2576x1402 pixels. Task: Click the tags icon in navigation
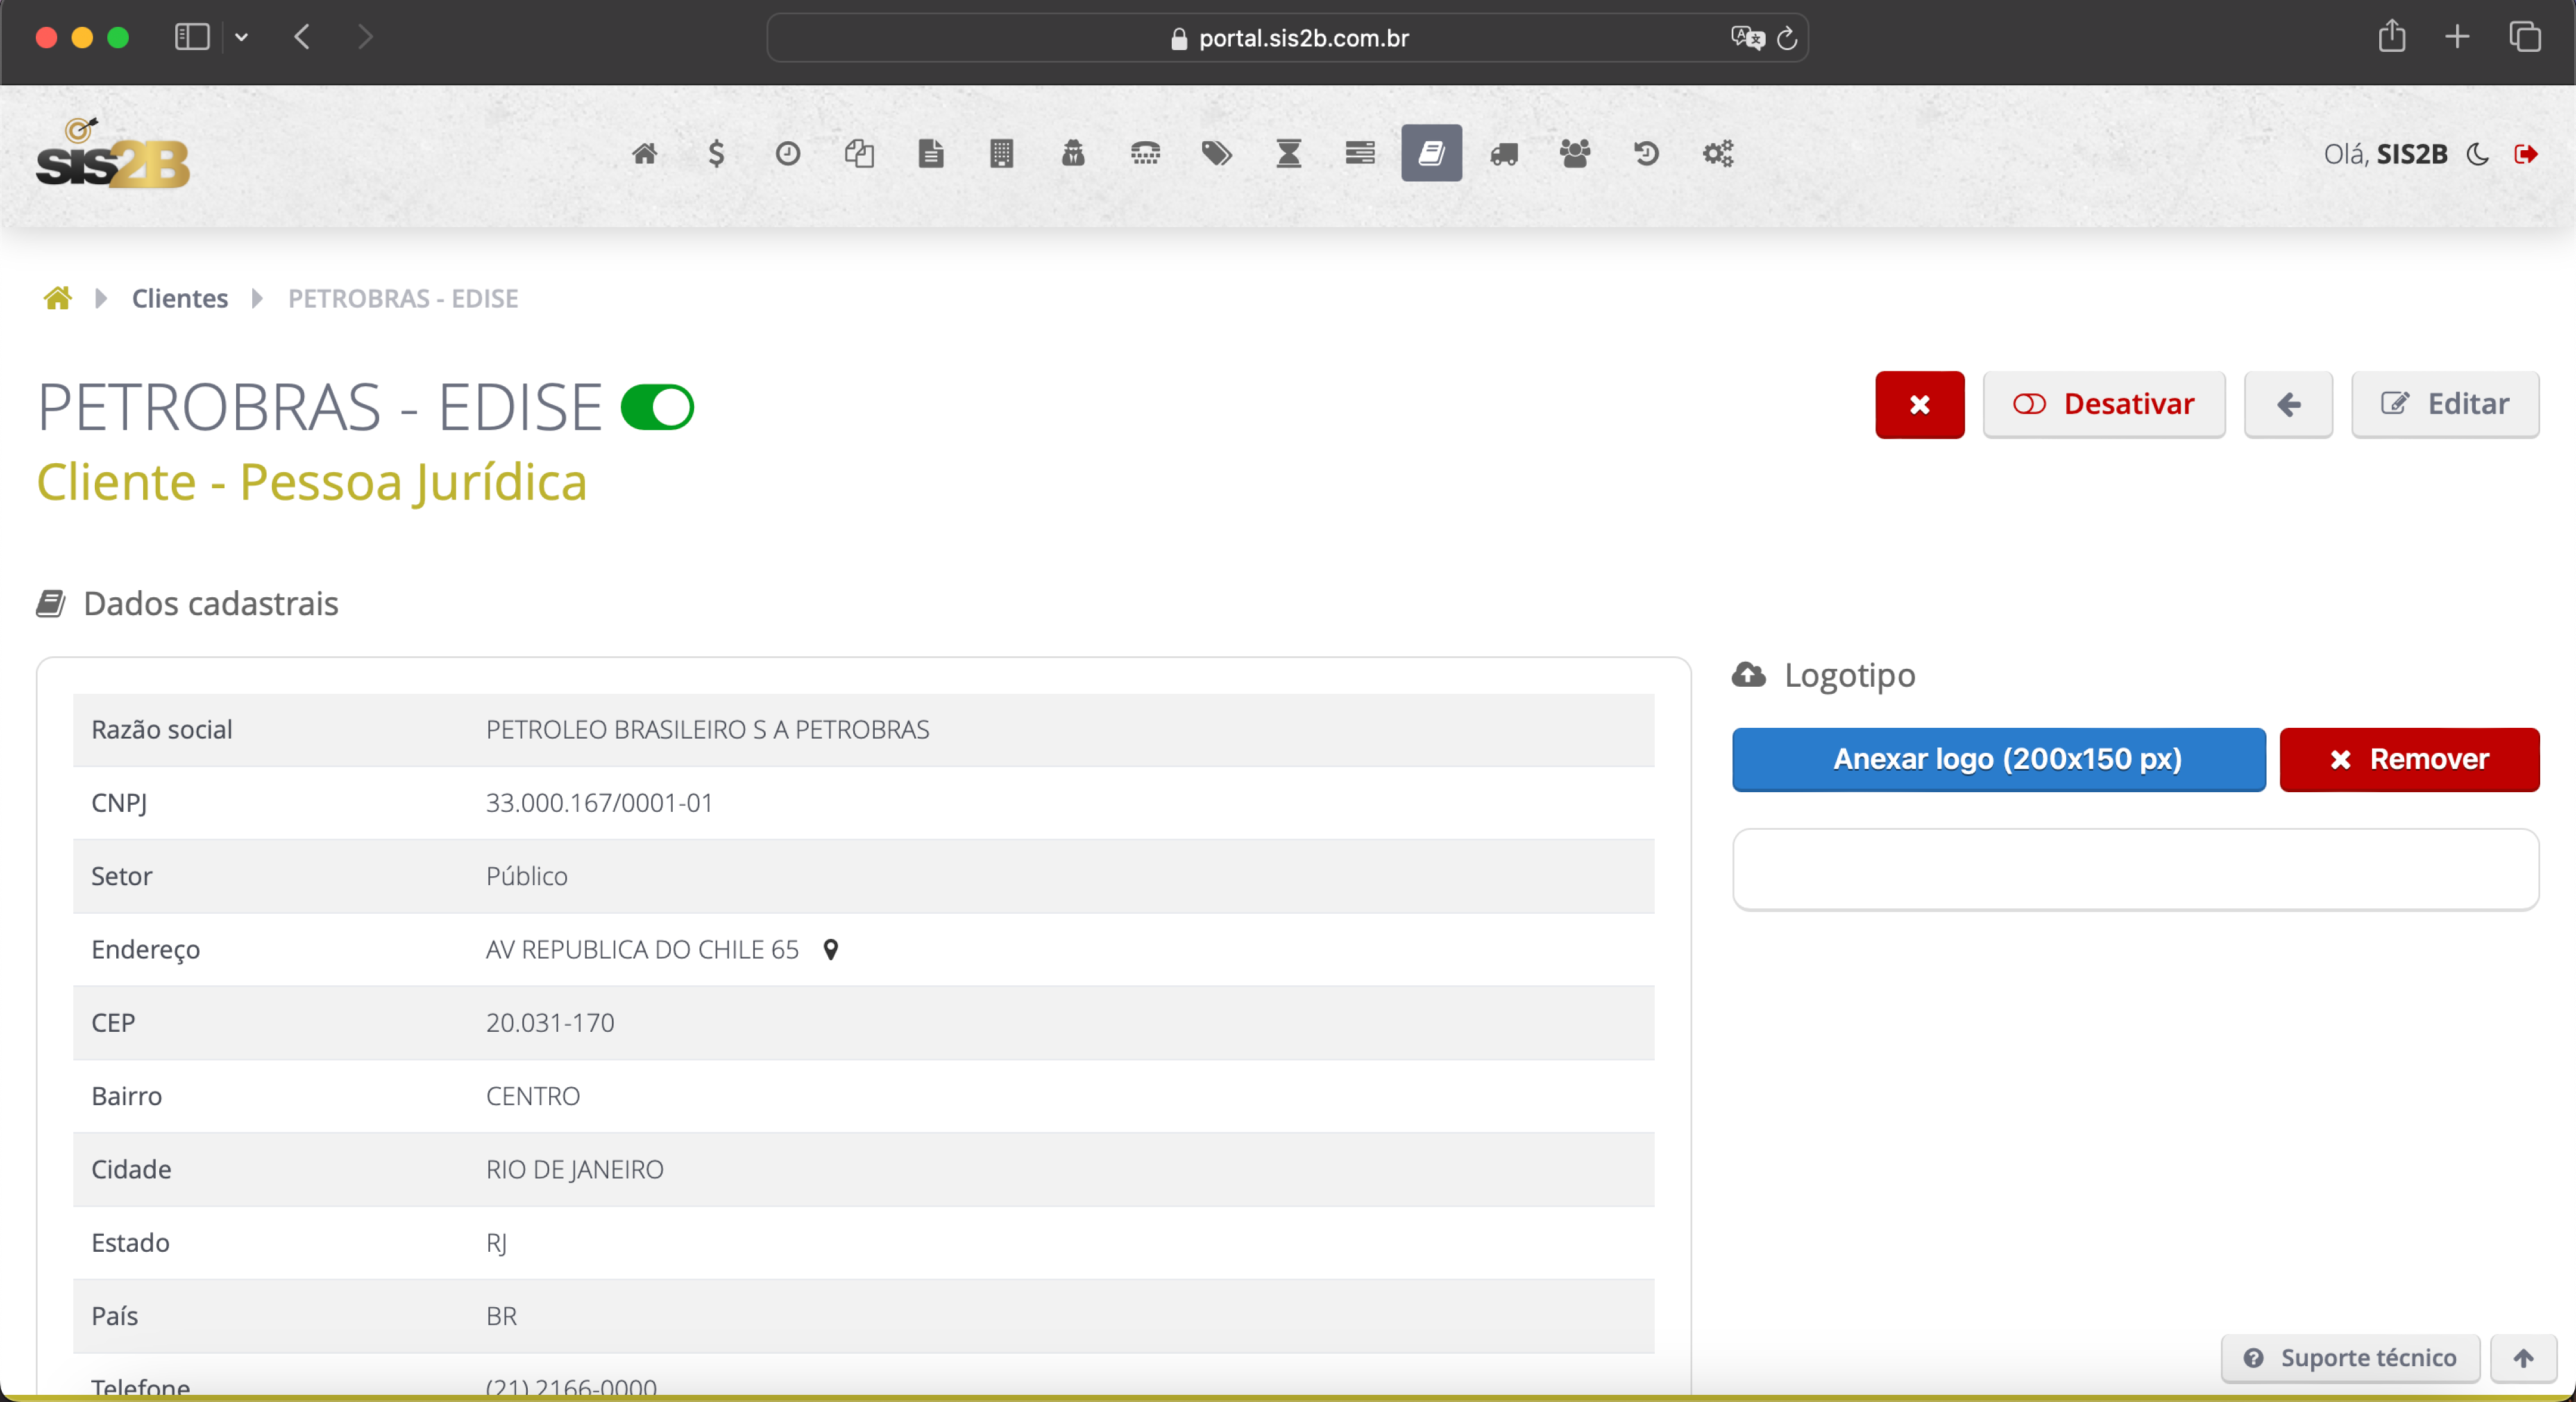pyautogui.click(x=1216, y=154)
